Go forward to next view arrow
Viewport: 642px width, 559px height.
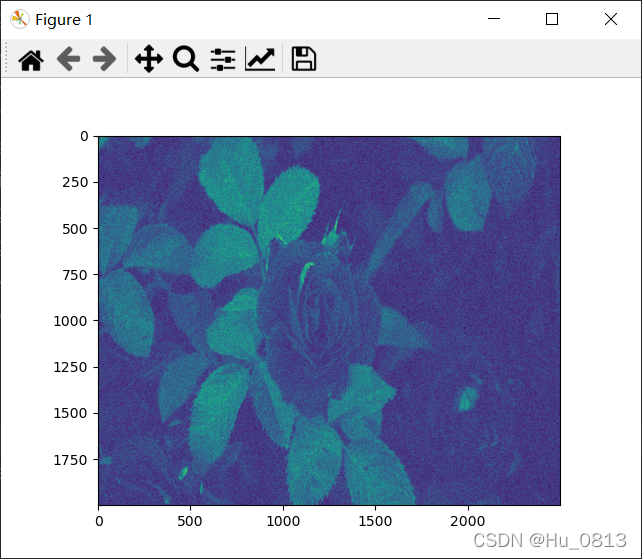[104, 59]
